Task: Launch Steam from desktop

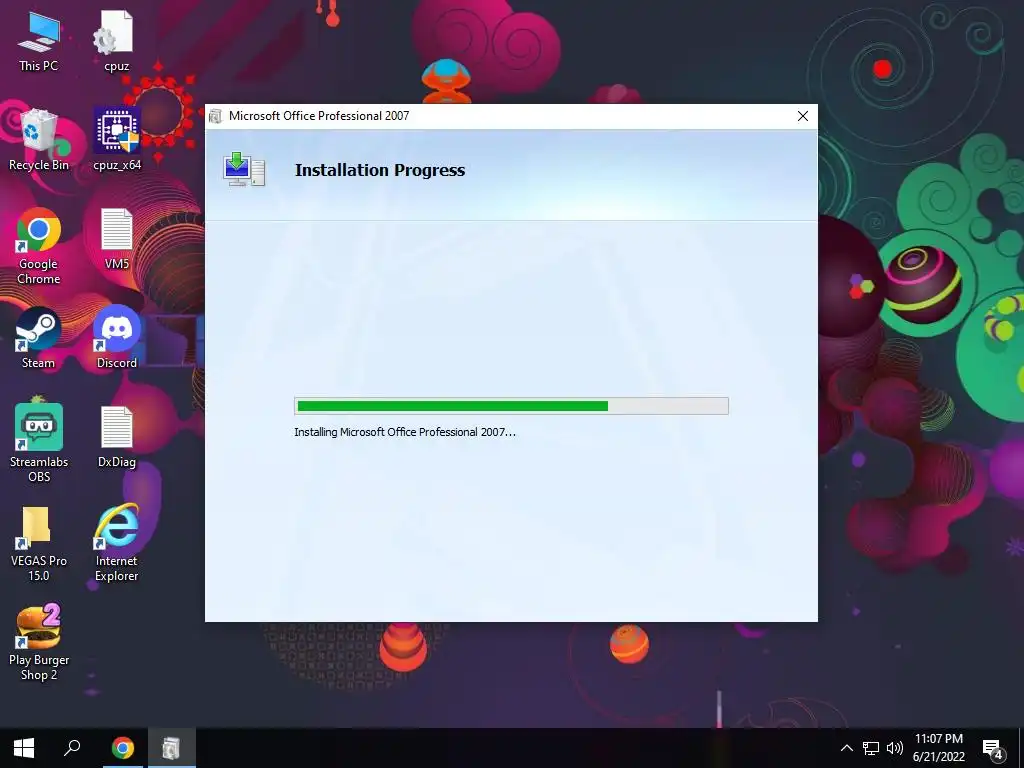Action: (39, 338)
